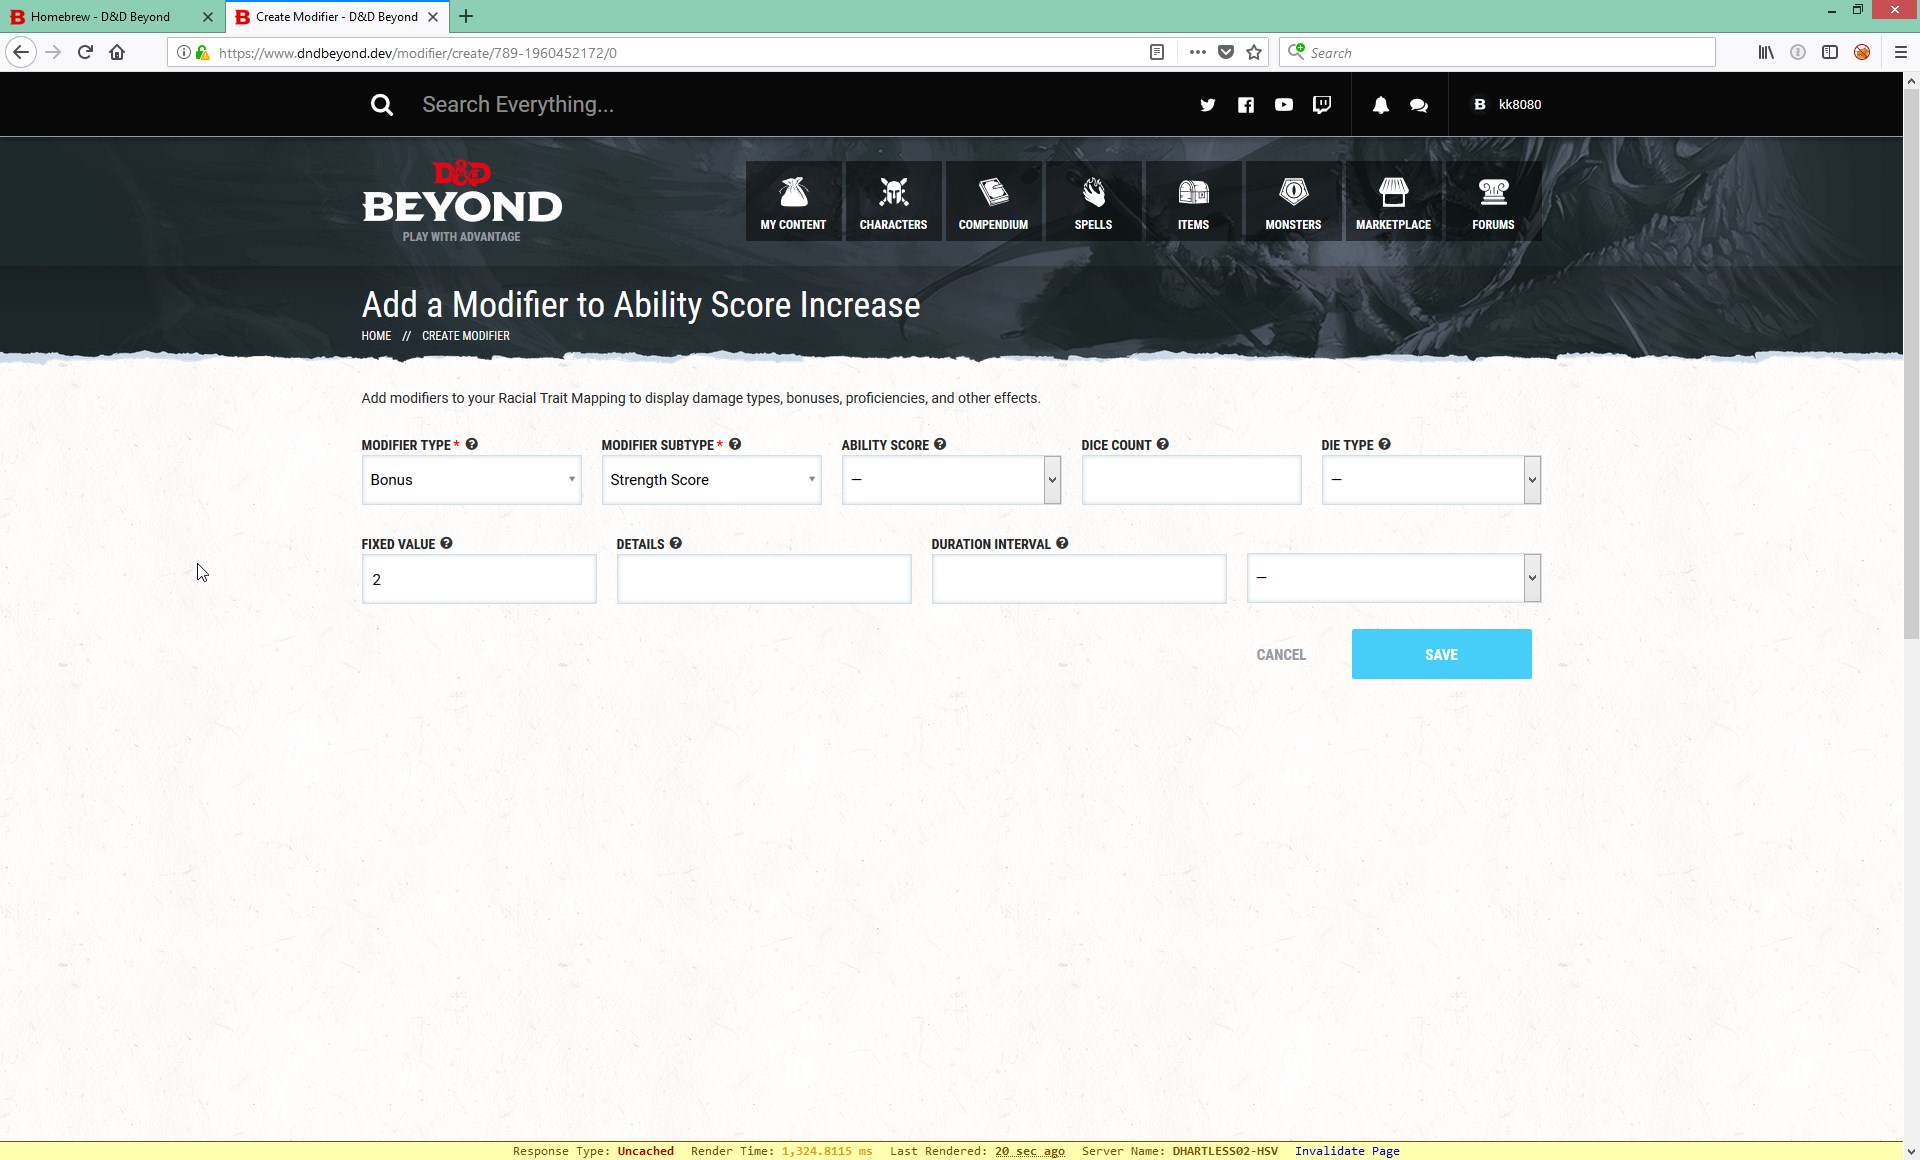Screen dimensions: 1920x1160
Task: Open a new browser tab with plus
Action: point(466,16)
